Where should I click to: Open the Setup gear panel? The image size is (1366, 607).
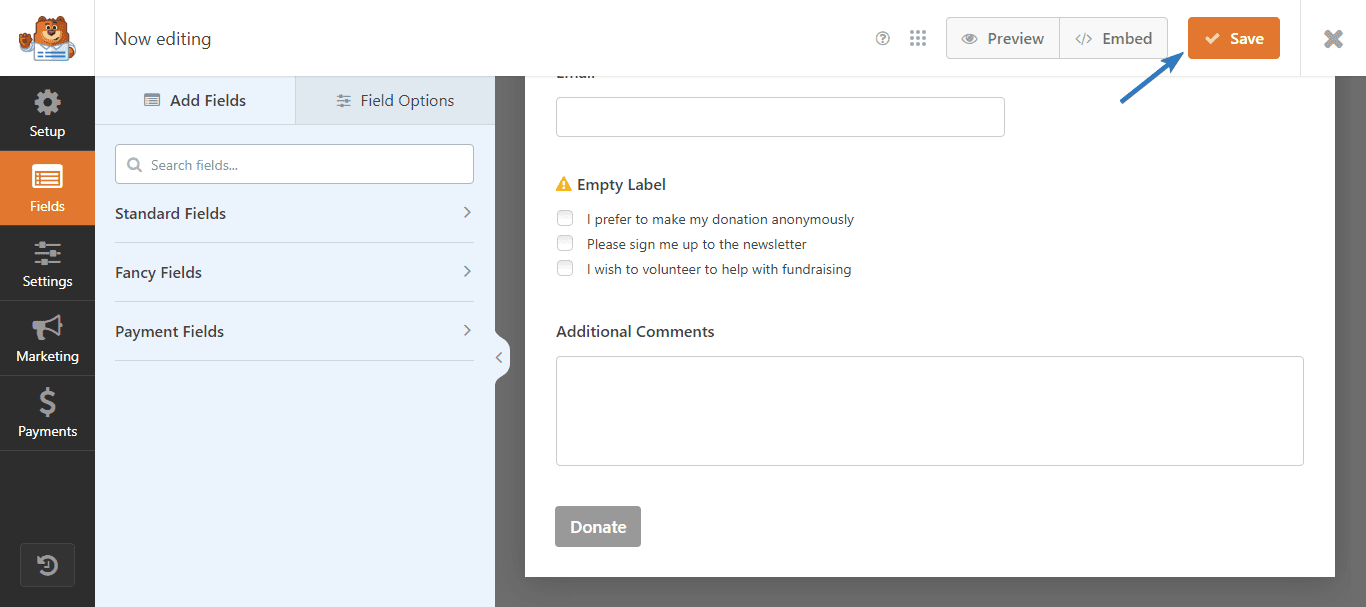pos(47,113)
